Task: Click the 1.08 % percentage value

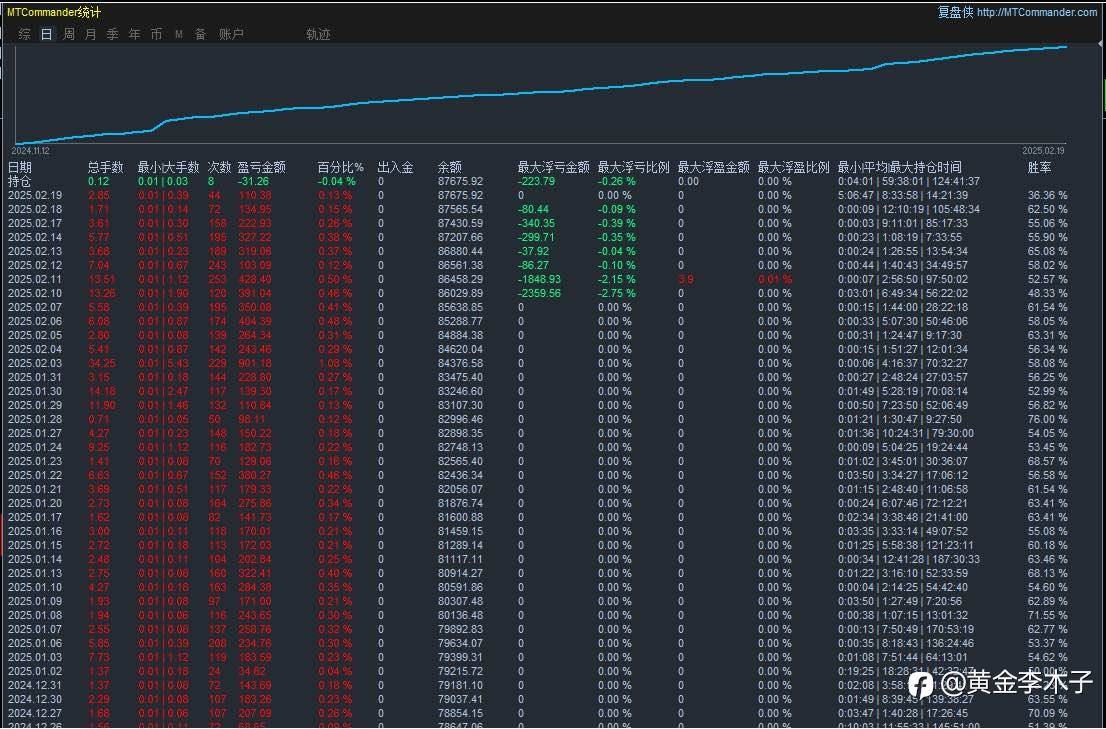Action: tap(335, 363)
